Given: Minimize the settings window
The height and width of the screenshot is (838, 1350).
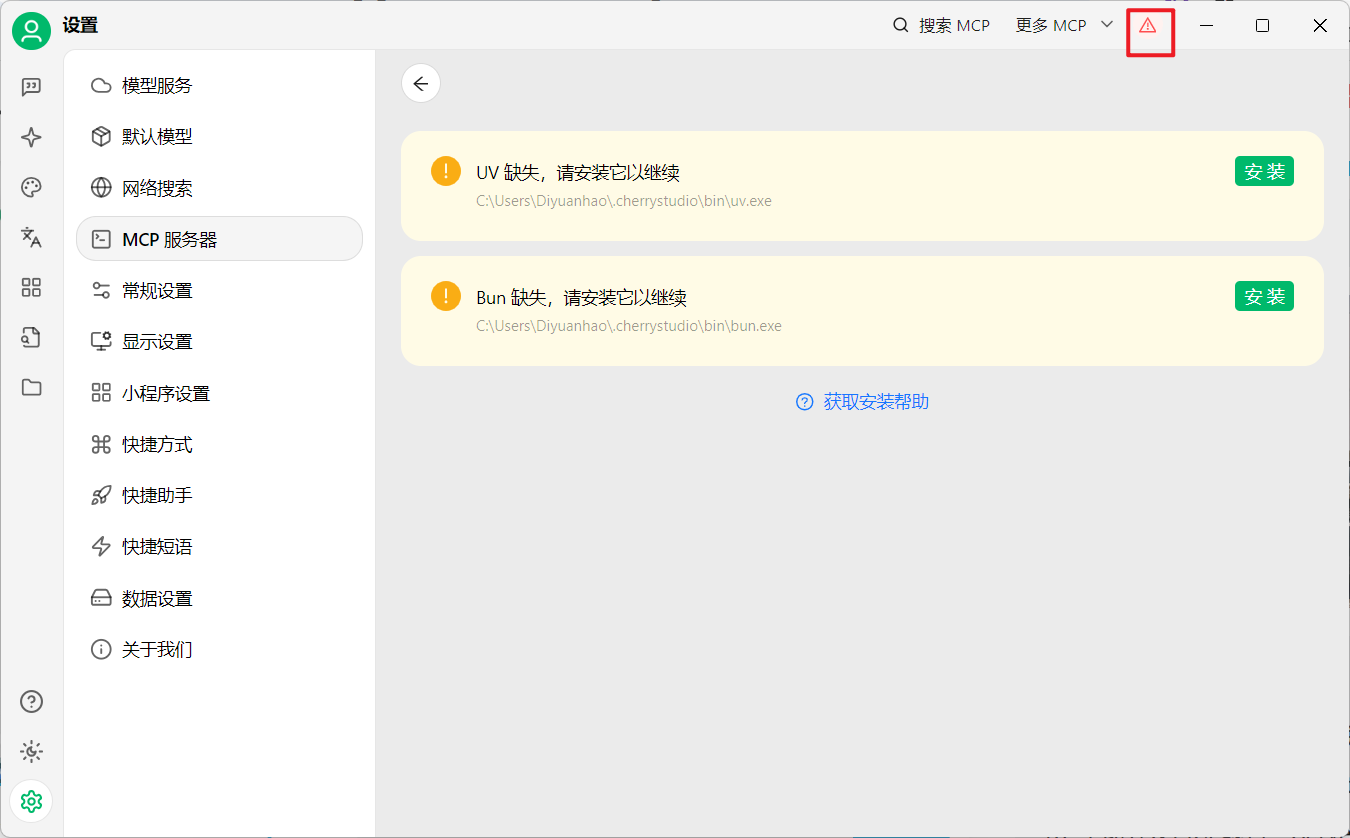Looking at the screenshot, I should tap(1207, 25).
